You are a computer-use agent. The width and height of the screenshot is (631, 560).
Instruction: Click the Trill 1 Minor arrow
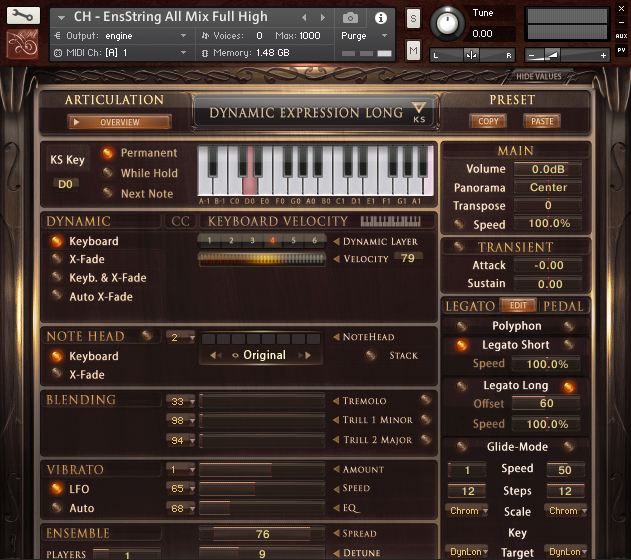click(x=336, y=420)
